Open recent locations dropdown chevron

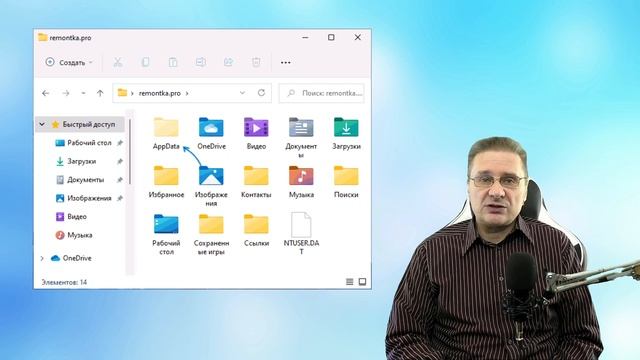click(83, 93)
